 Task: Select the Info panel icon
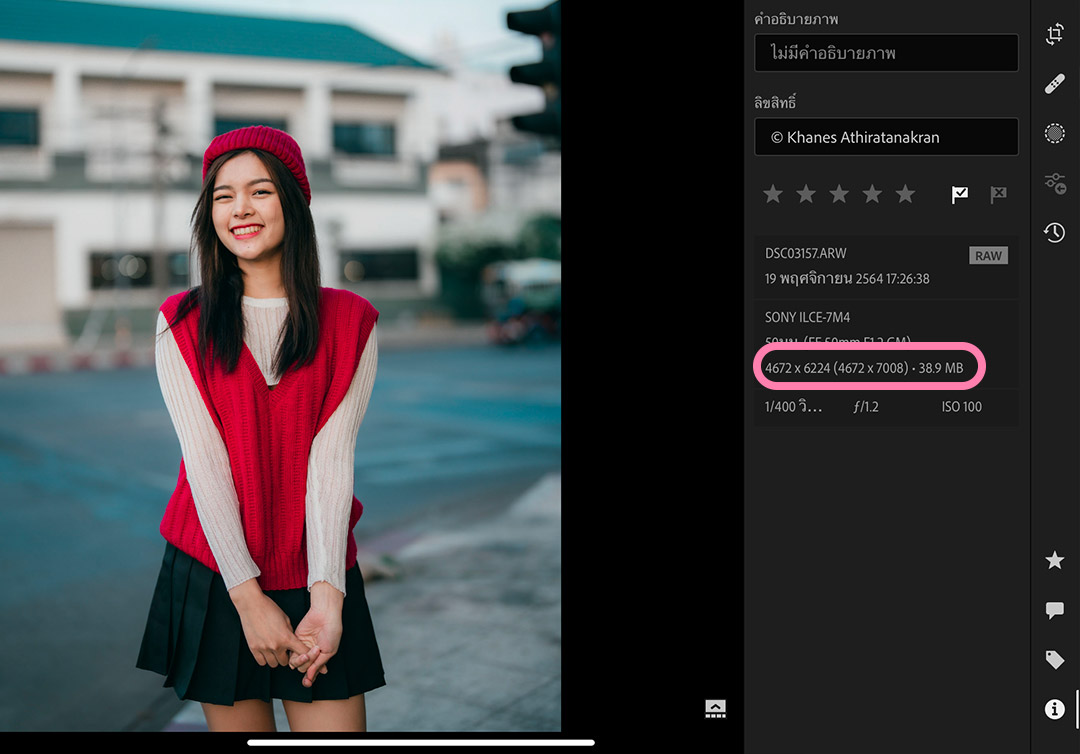[x=1055, y=709]
